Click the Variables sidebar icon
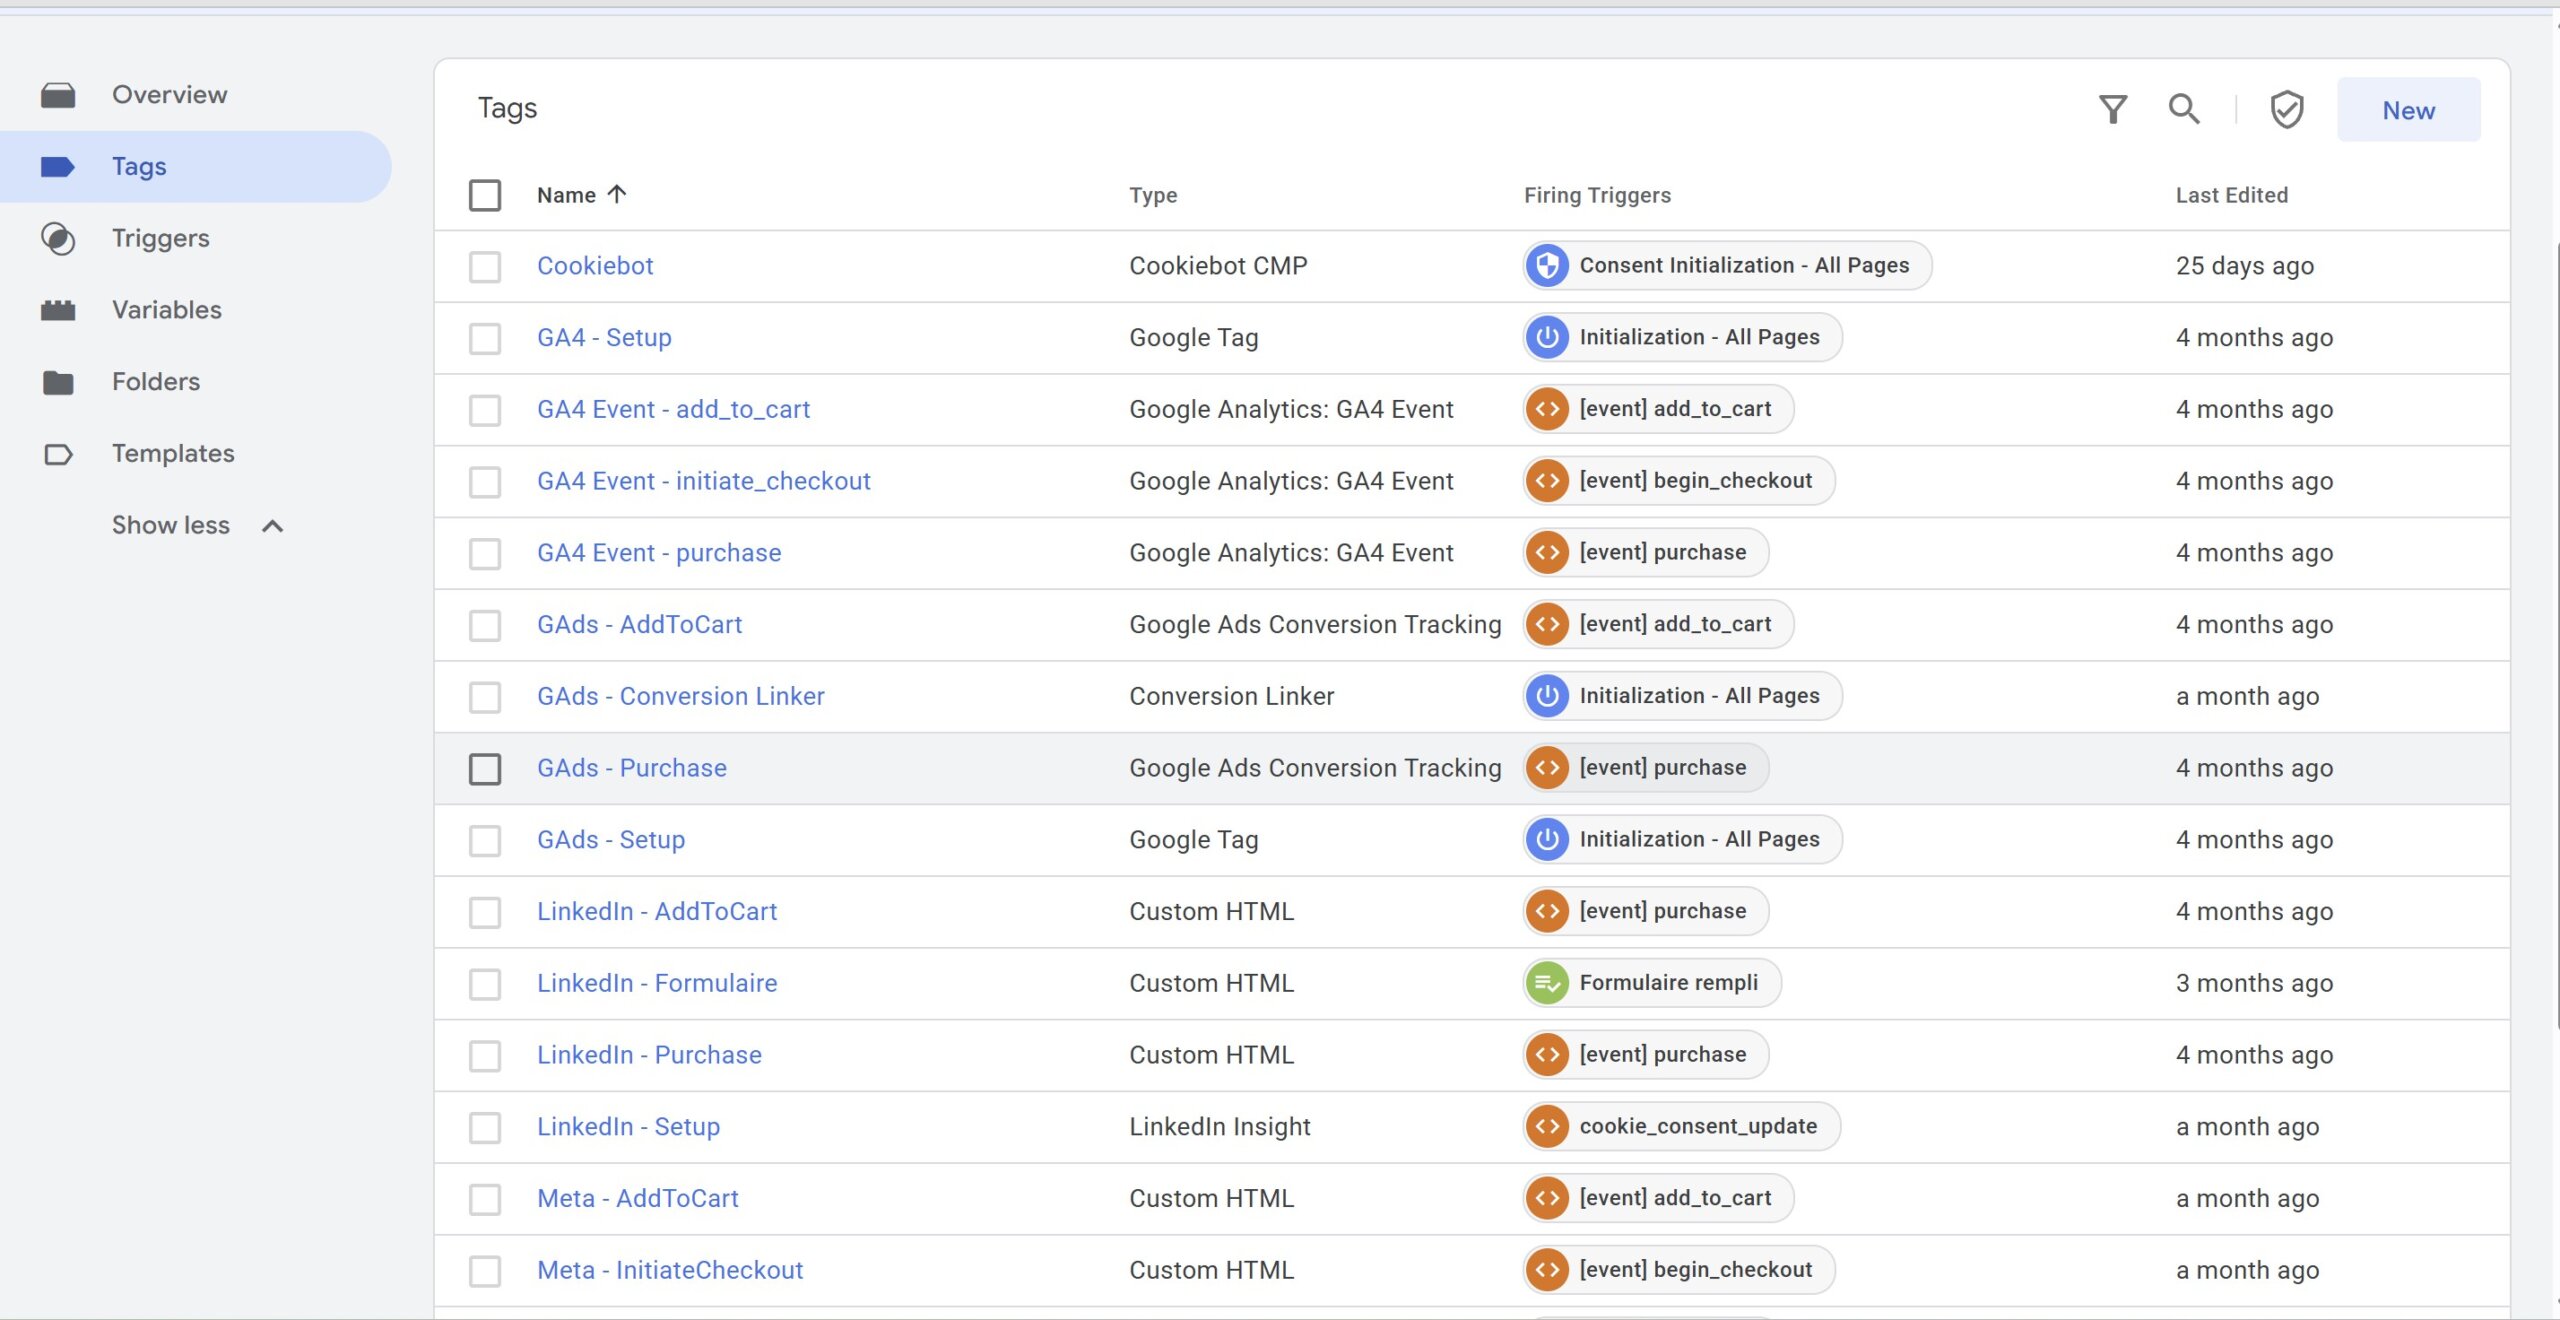This screenshot has width=2560, height=1320. (58, 310)
